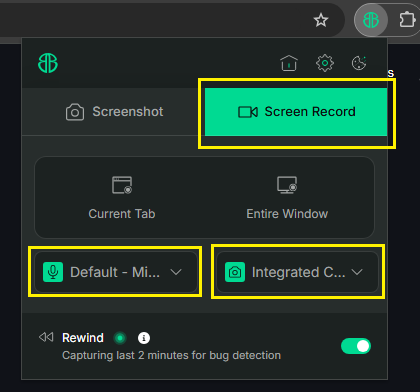Click the 'Capturing last 2 minutes for bug detection' text
The width and height of the screenshot is (420, 392).
tap(171, 355)
